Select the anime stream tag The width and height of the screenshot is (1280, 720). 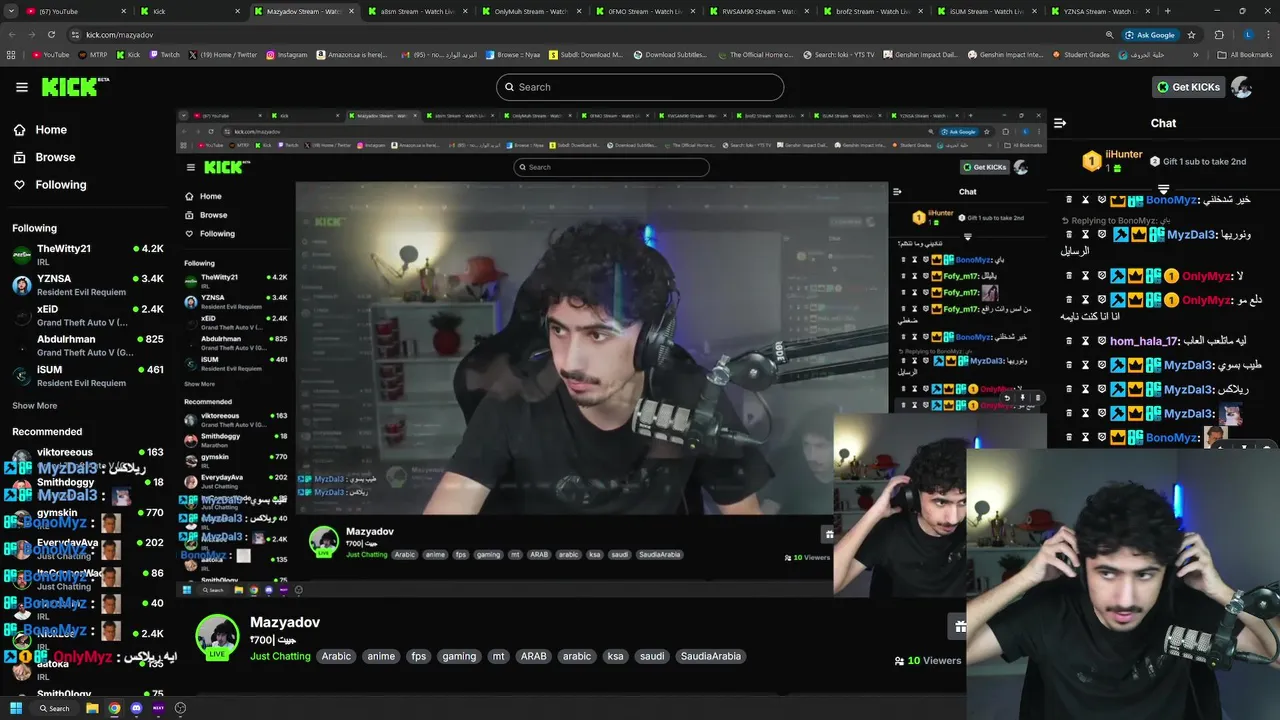[381, 657]
